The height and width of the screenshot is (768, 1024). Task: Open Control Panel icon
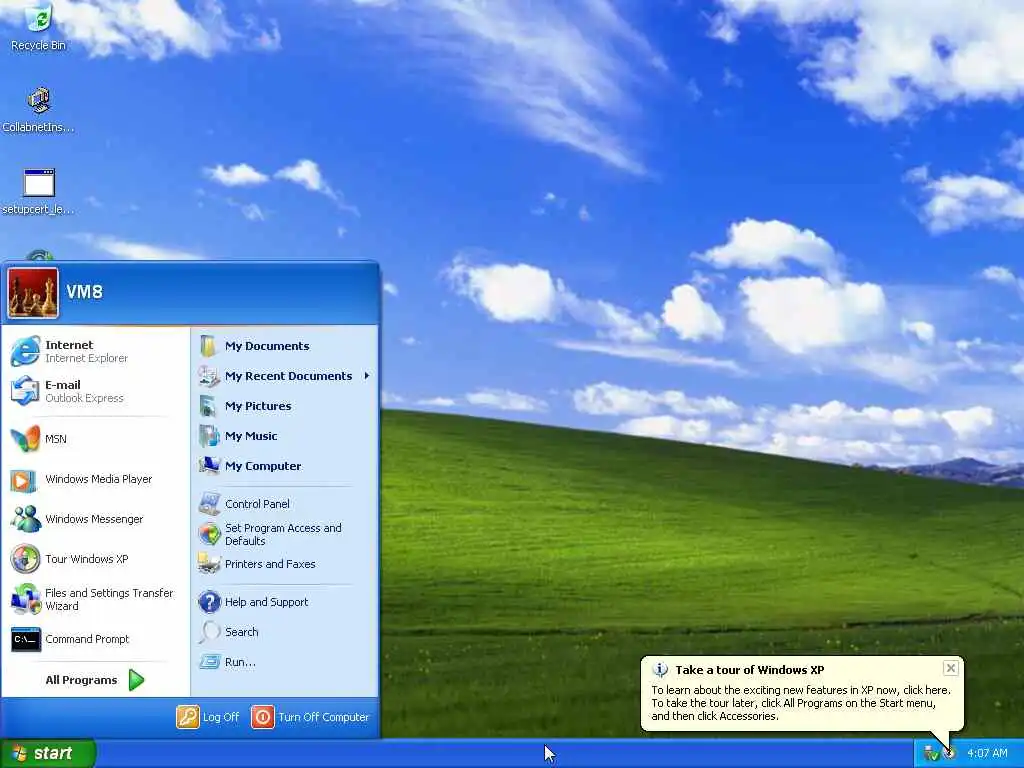209,504
